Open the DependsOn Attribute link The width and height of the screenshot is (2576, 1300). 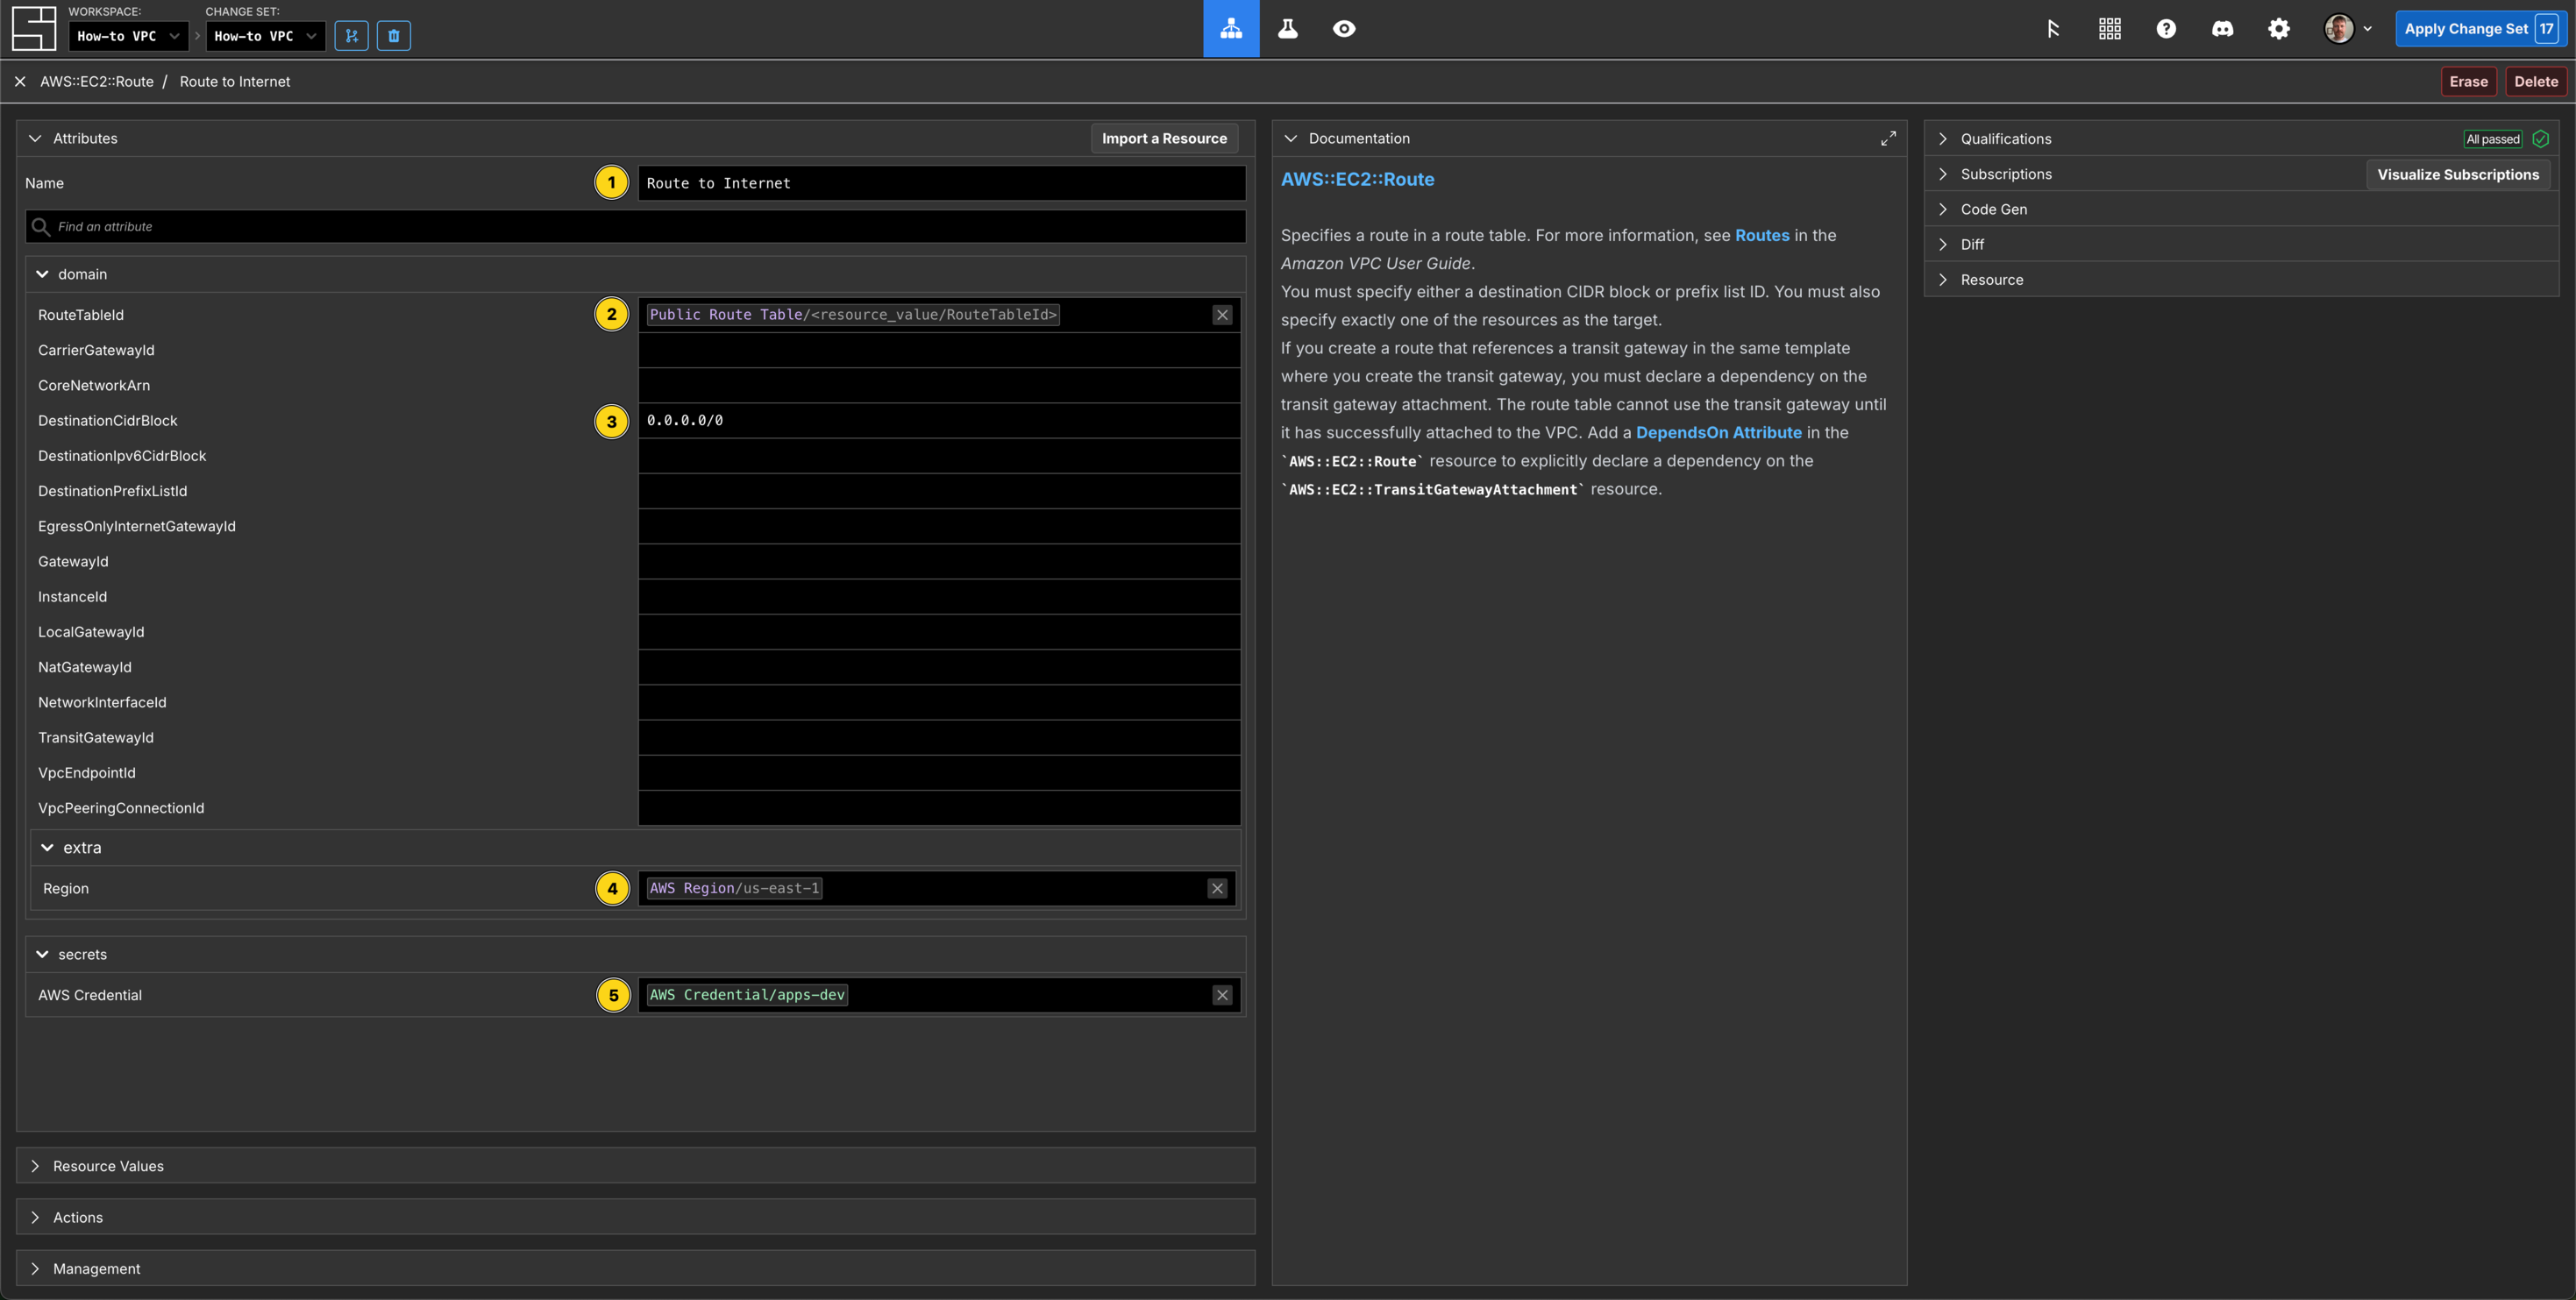1718,432
